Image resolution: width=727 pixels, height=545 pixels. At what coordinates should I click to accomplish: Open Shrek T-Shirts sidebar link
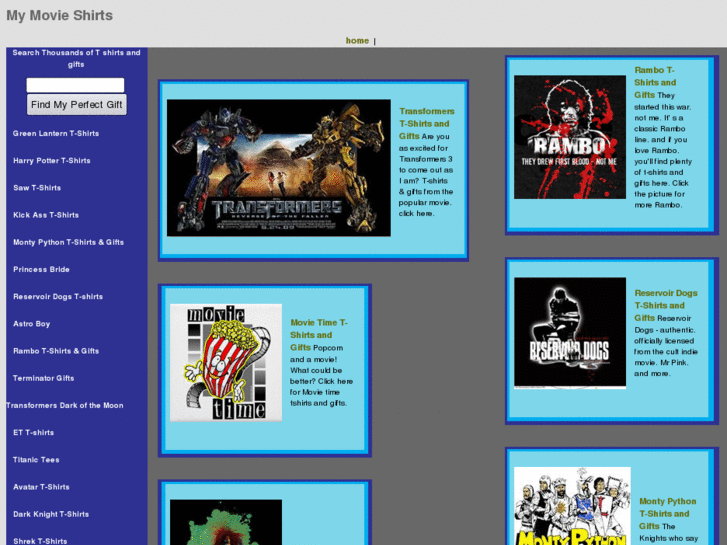click(x=40, y=541)
